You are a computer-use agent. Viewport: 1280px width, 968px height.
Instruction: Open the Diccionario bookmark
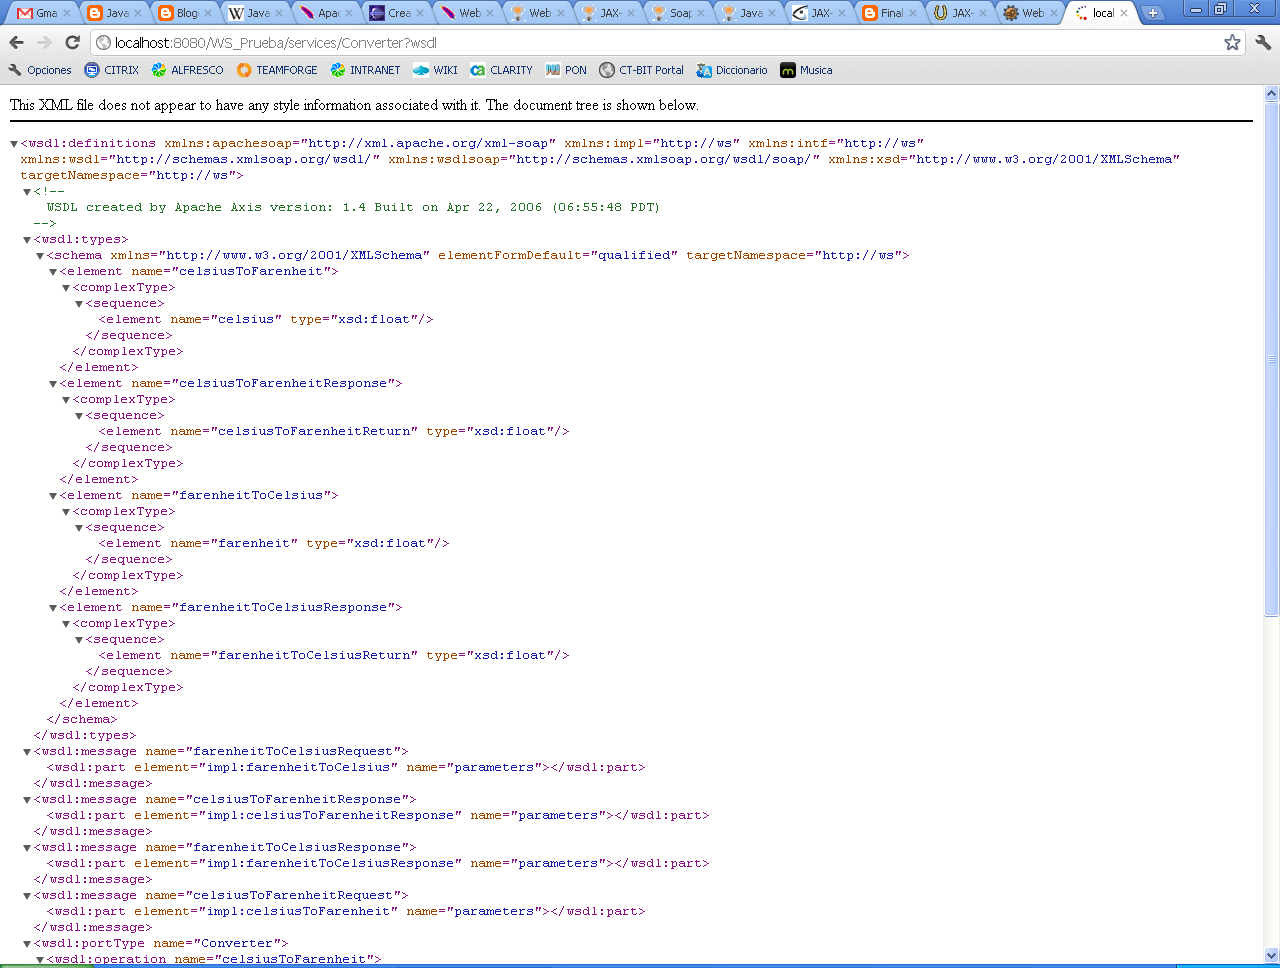[x=732, y=70]
